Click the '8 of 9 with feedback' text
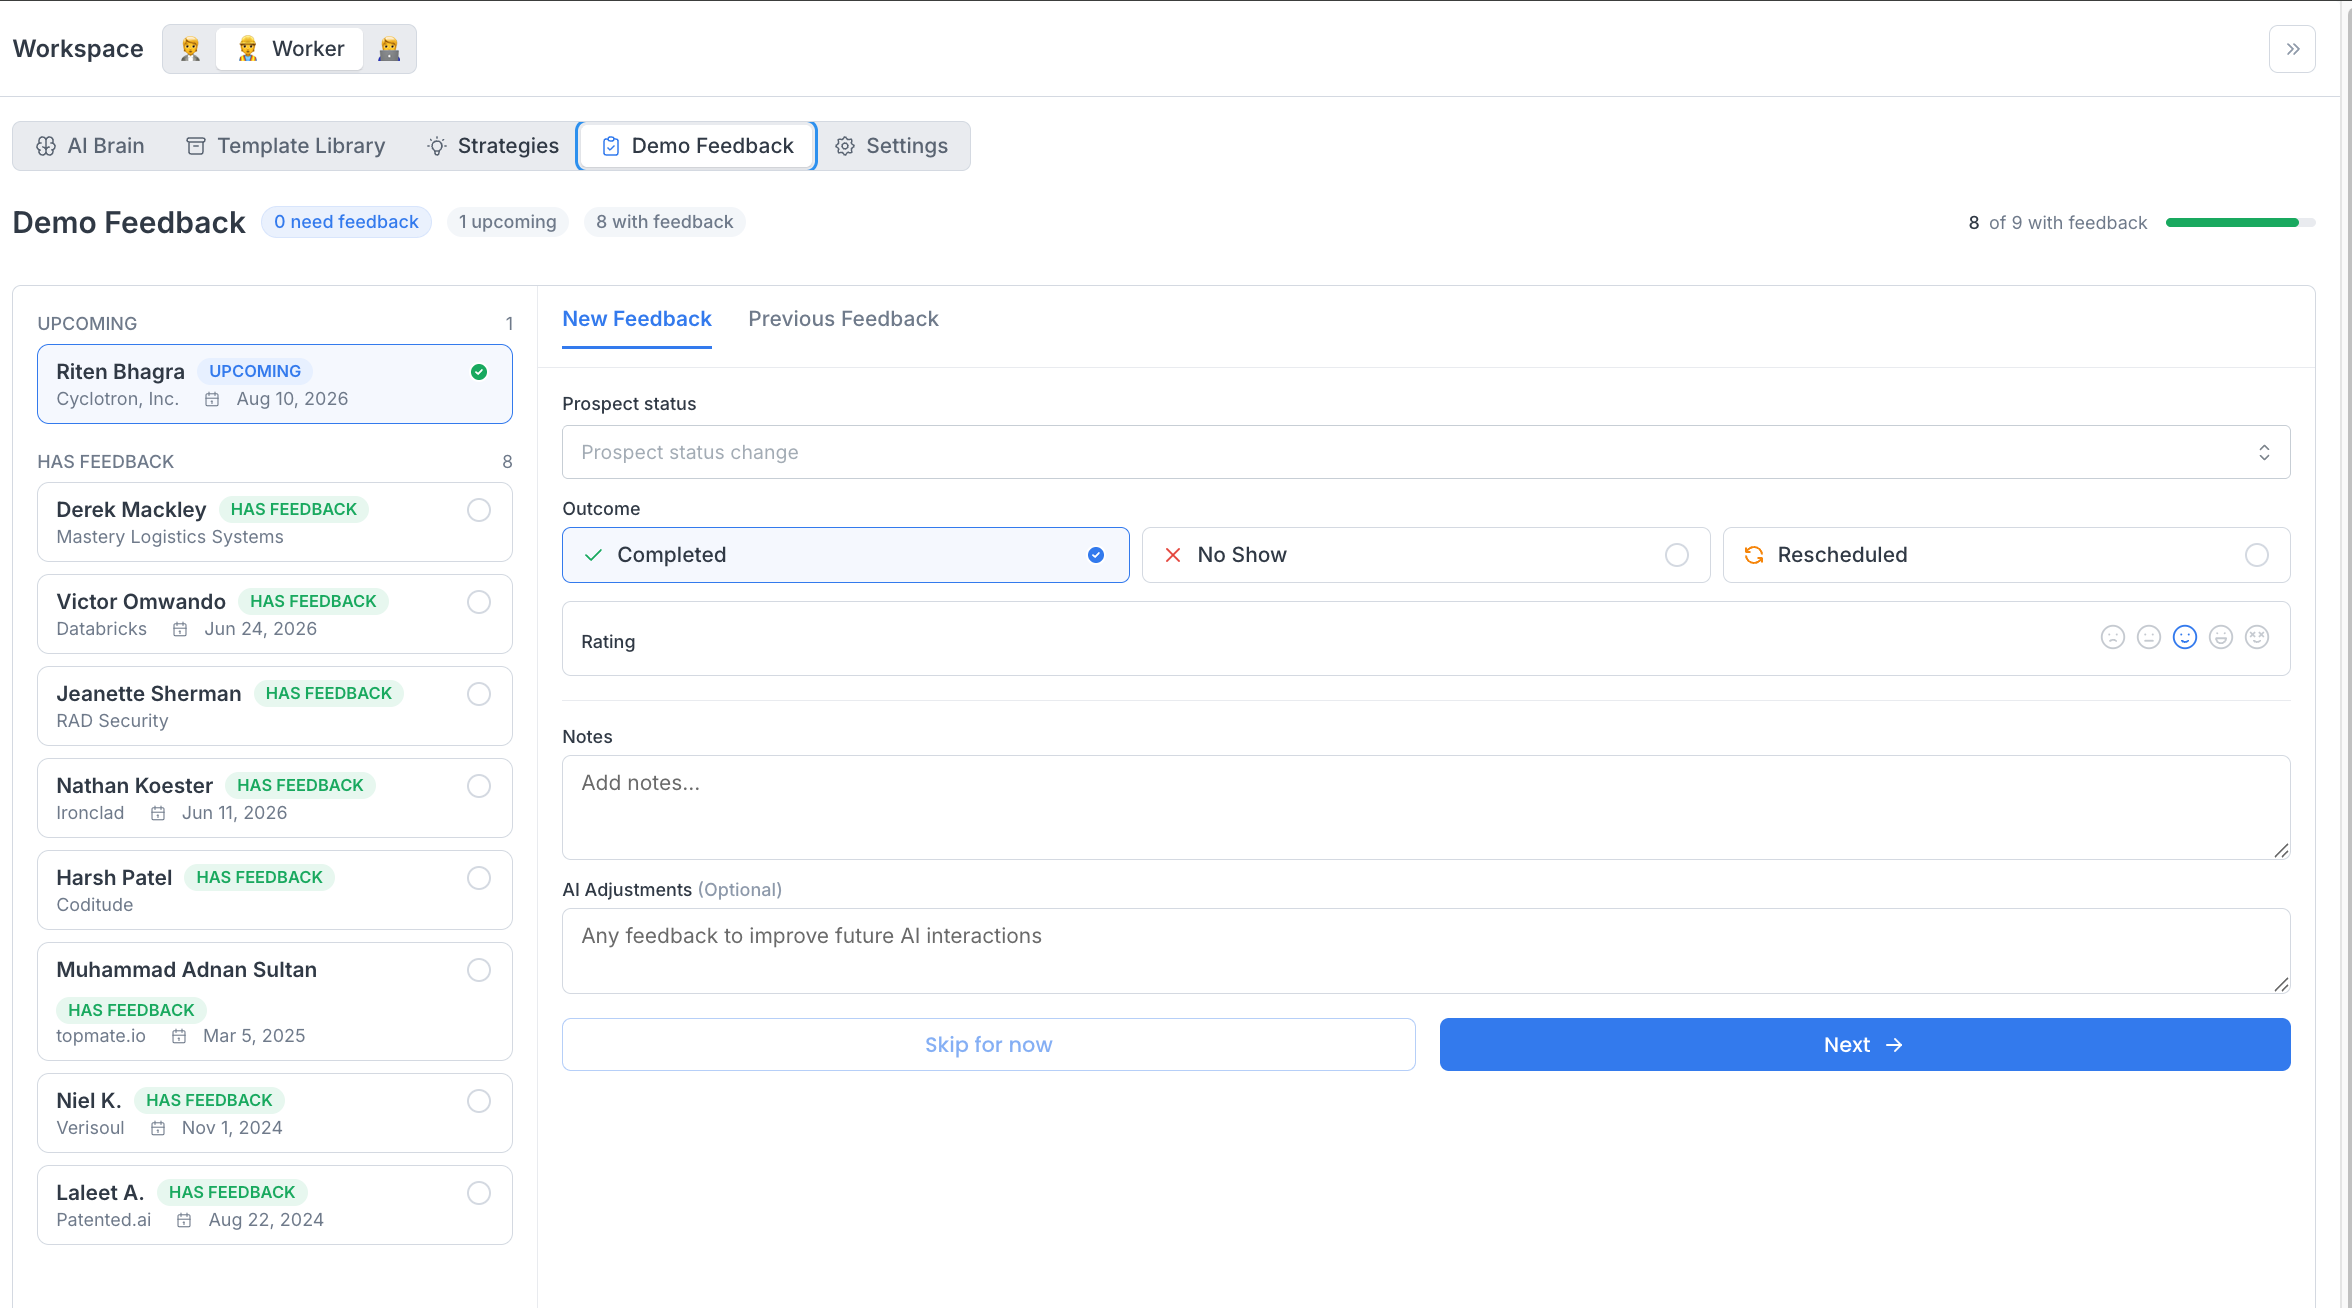 2058,223
